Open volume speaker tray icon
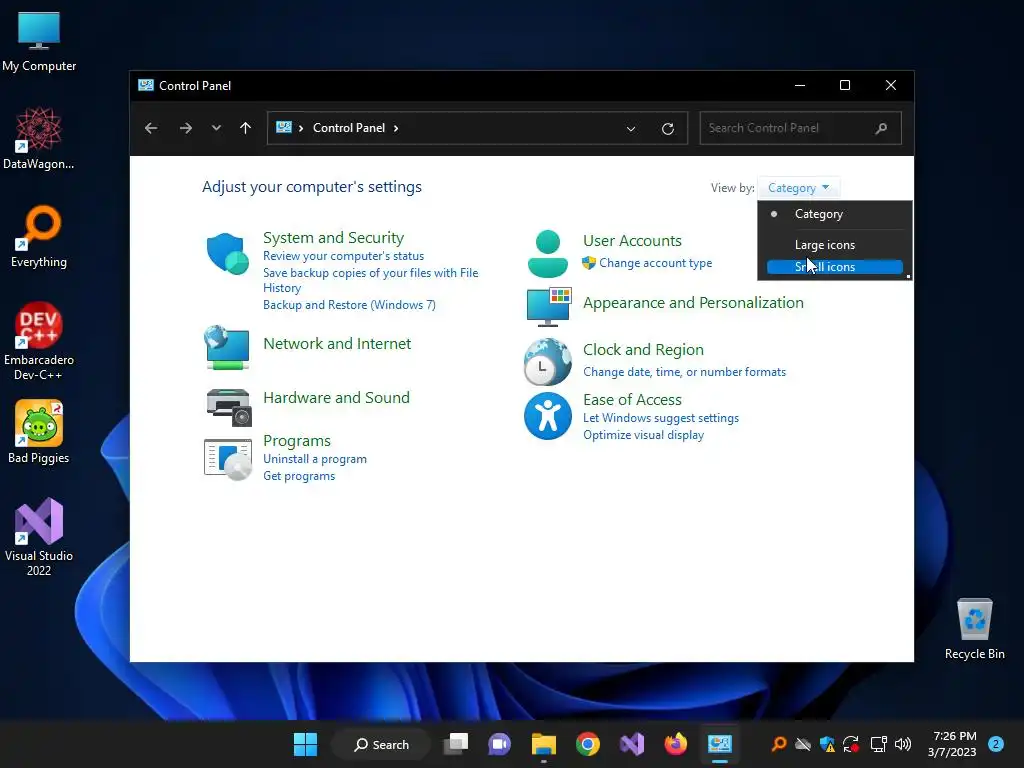The image size is (1024, 768). pos(903,744)
